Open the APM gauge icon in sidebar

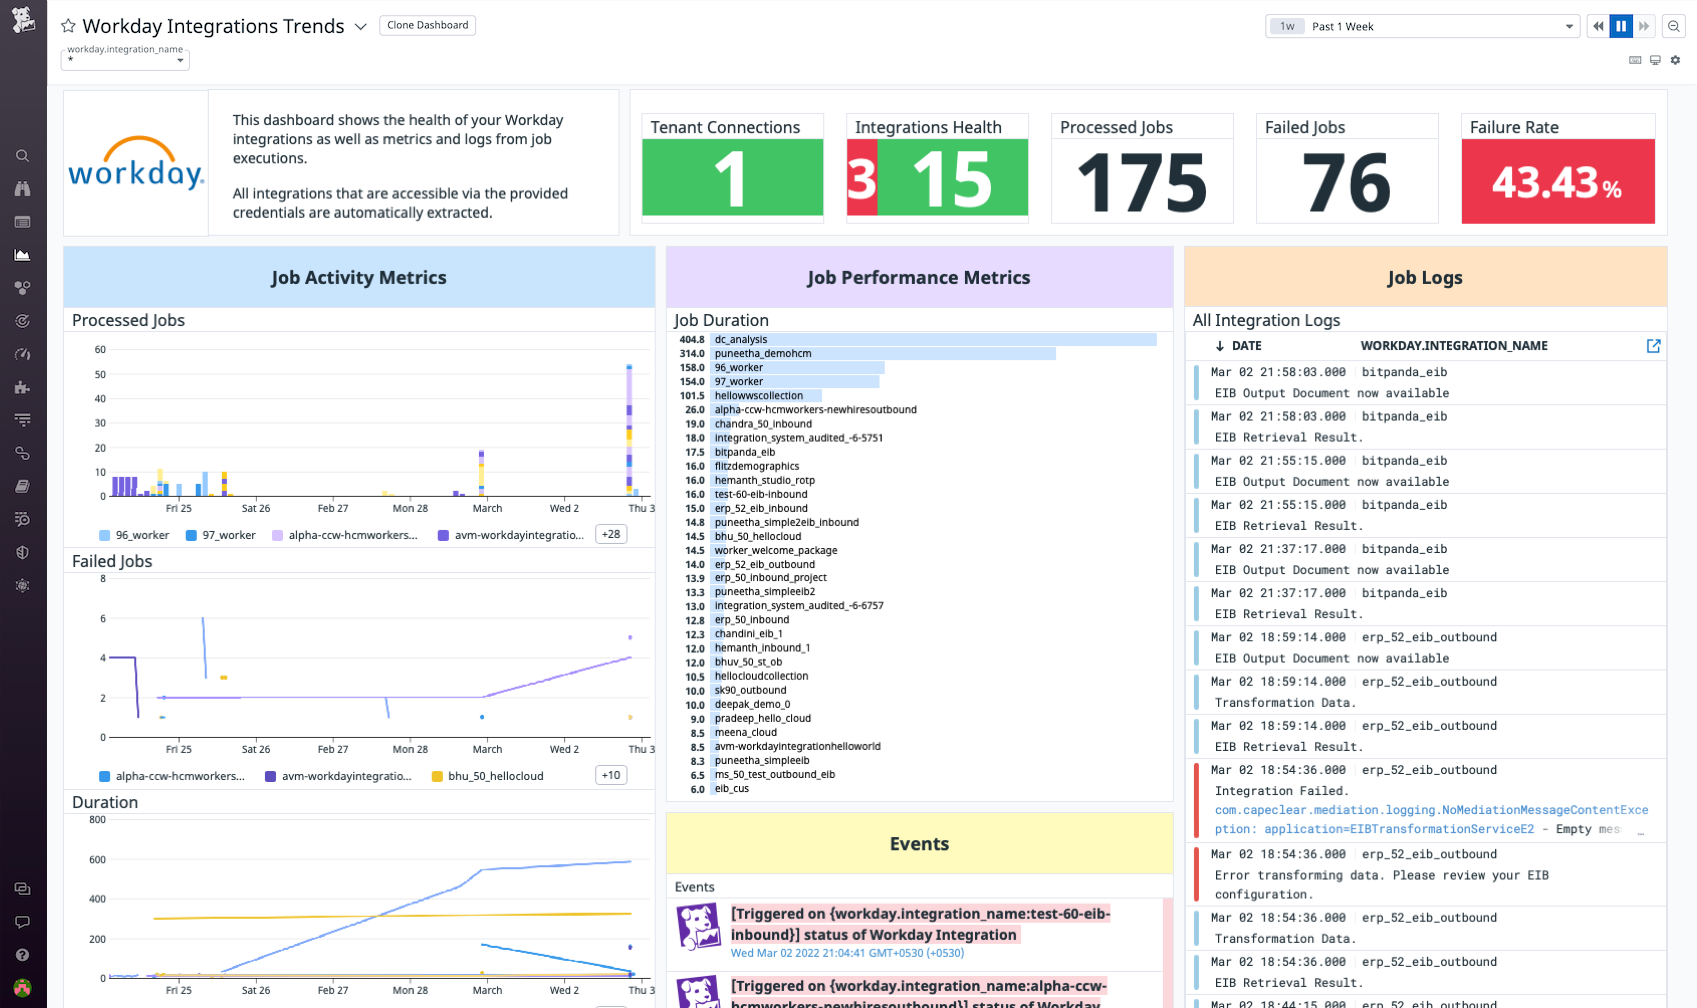(22, 354)
